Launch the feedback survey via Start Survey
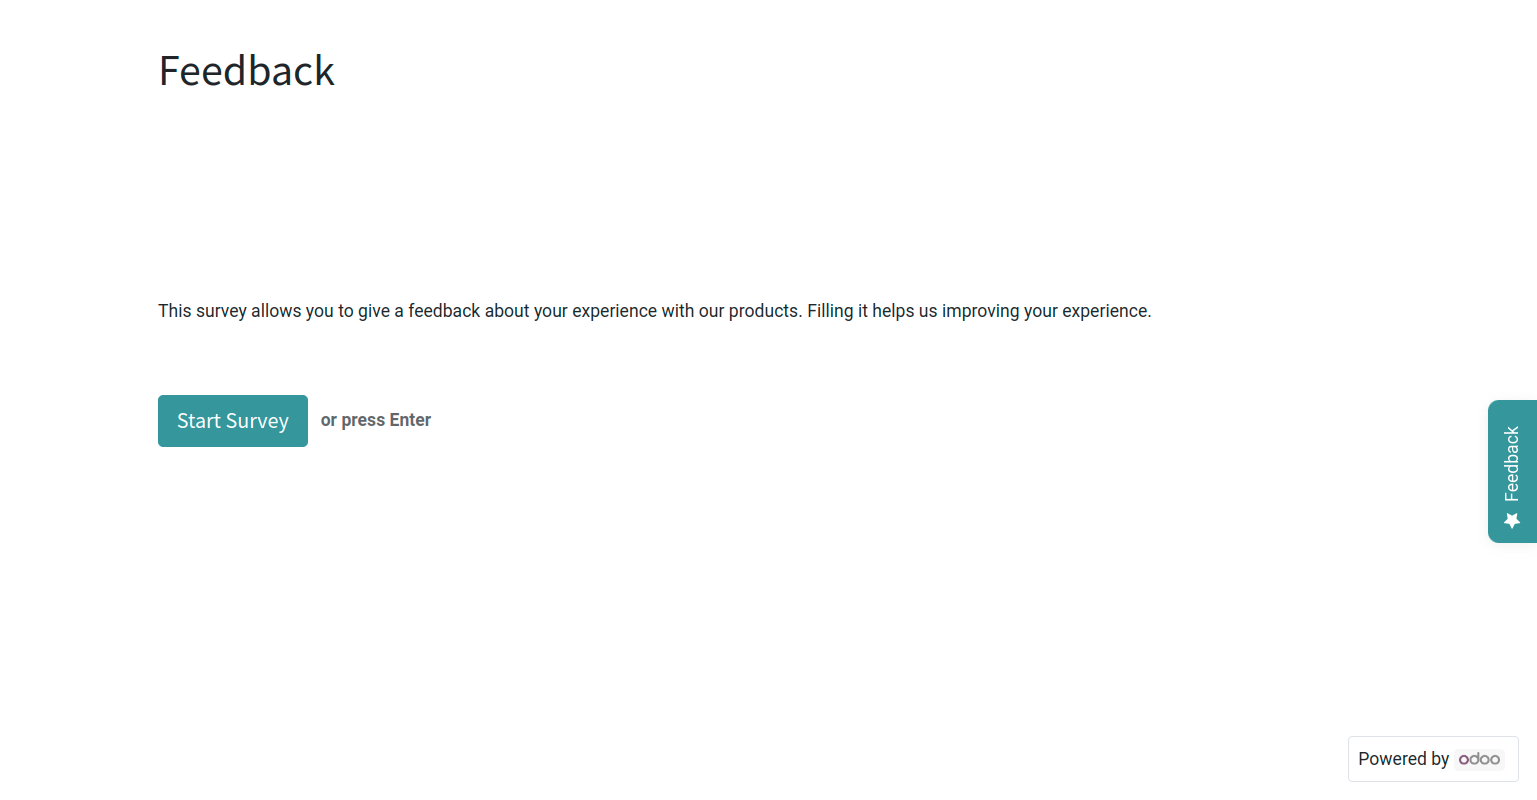The image size is (1537, 800). [233, 421]
